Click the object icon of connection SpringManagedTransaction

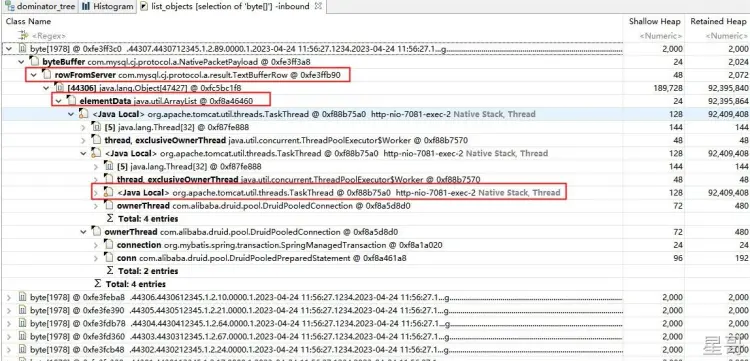tap(109, 245)
